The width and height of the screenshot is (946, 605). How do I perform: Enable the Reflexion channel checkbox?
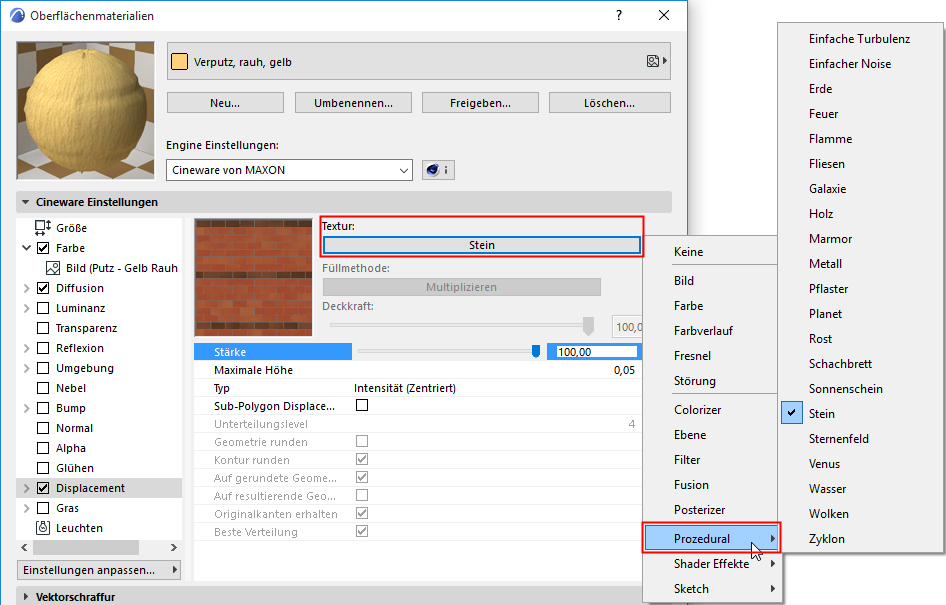coord(43,348)
